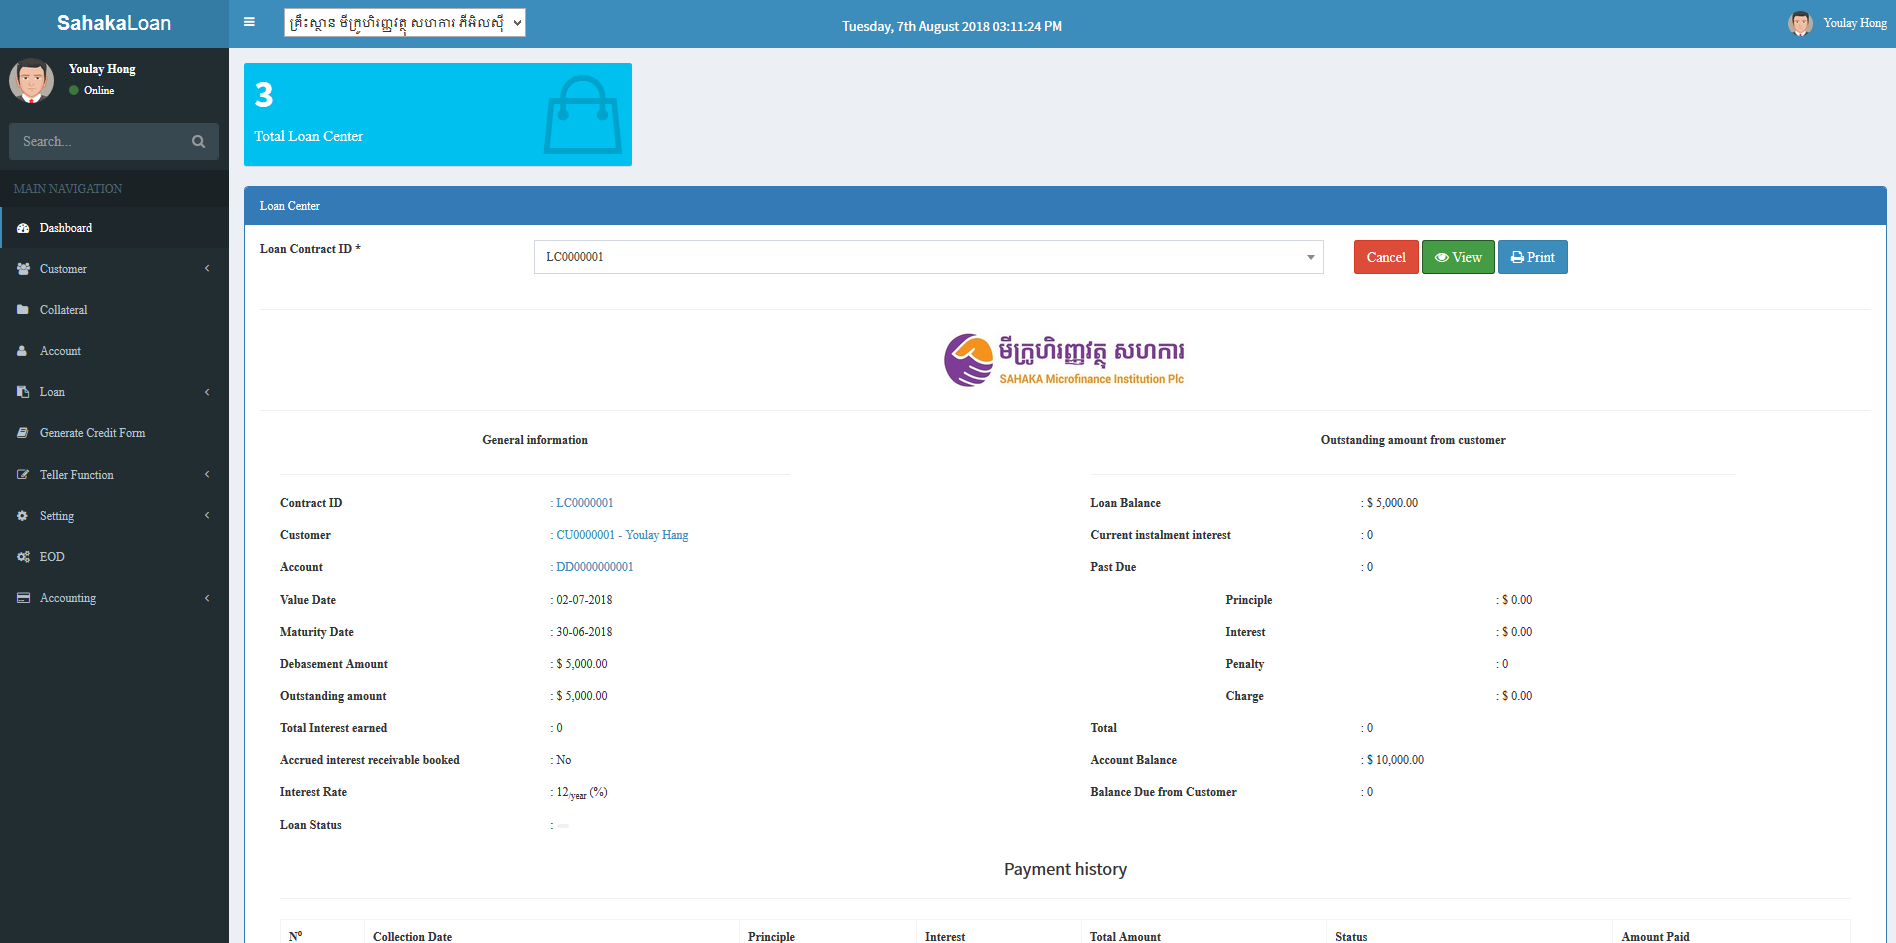Click the sidebar Search input field

tap(100, 142)
